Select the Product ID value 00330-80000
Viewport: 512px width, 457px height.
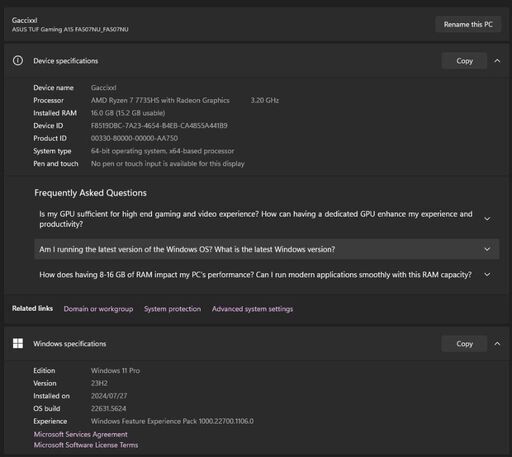tap(134, 138)
